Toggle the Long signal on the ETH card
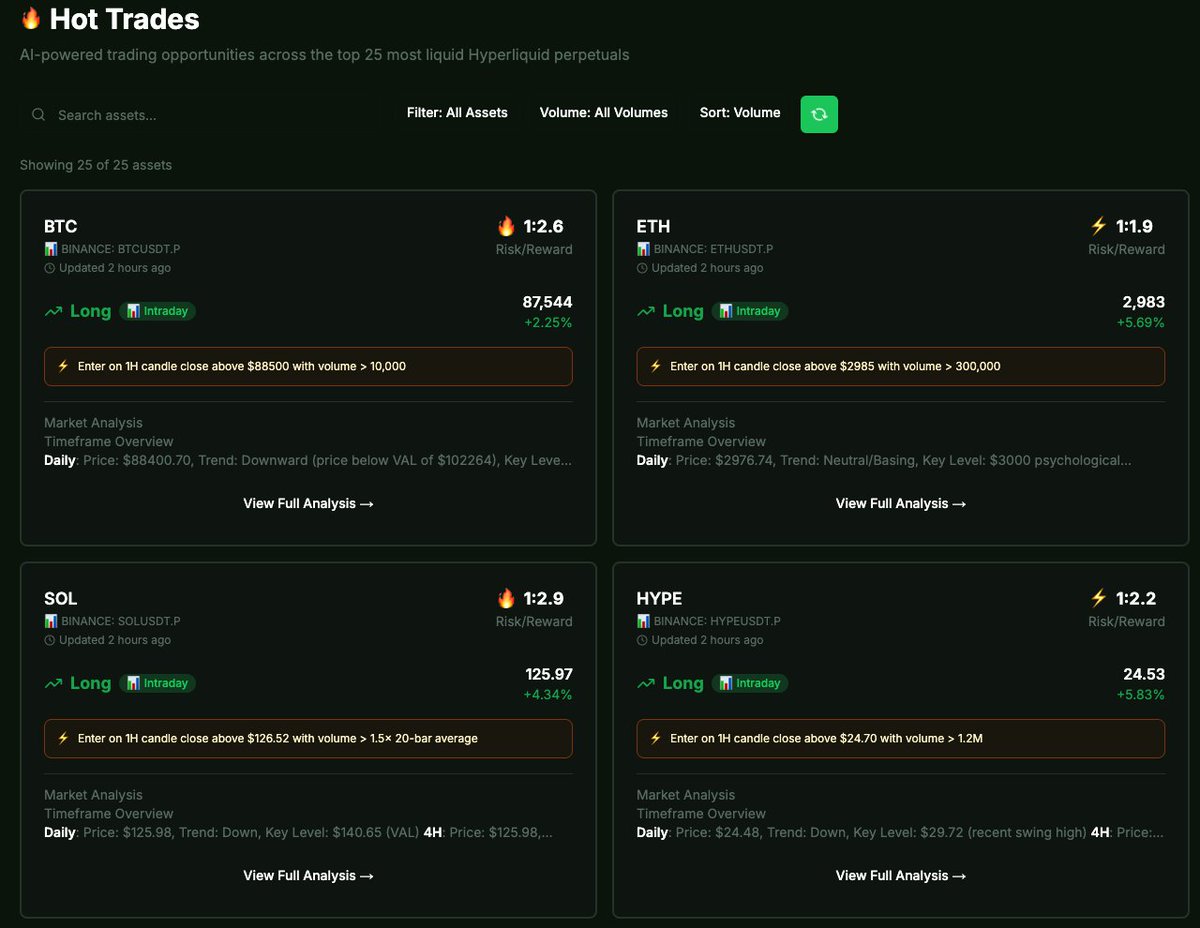 coord(683,311)
